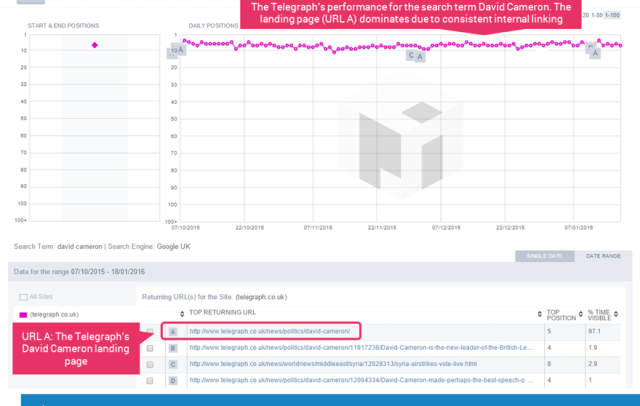
Task: Click the 07/12/2015 date axis label
Action: [x=446, y=228]
